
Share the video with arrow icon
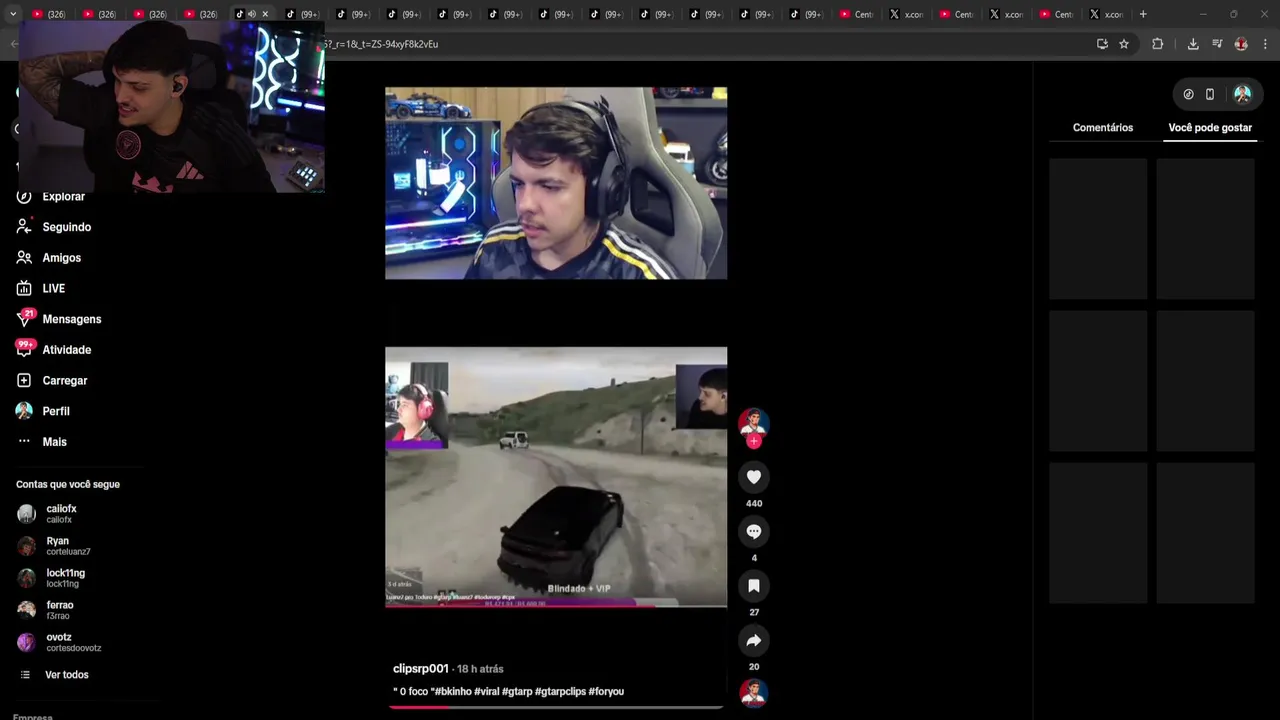[x=754, y=640]
